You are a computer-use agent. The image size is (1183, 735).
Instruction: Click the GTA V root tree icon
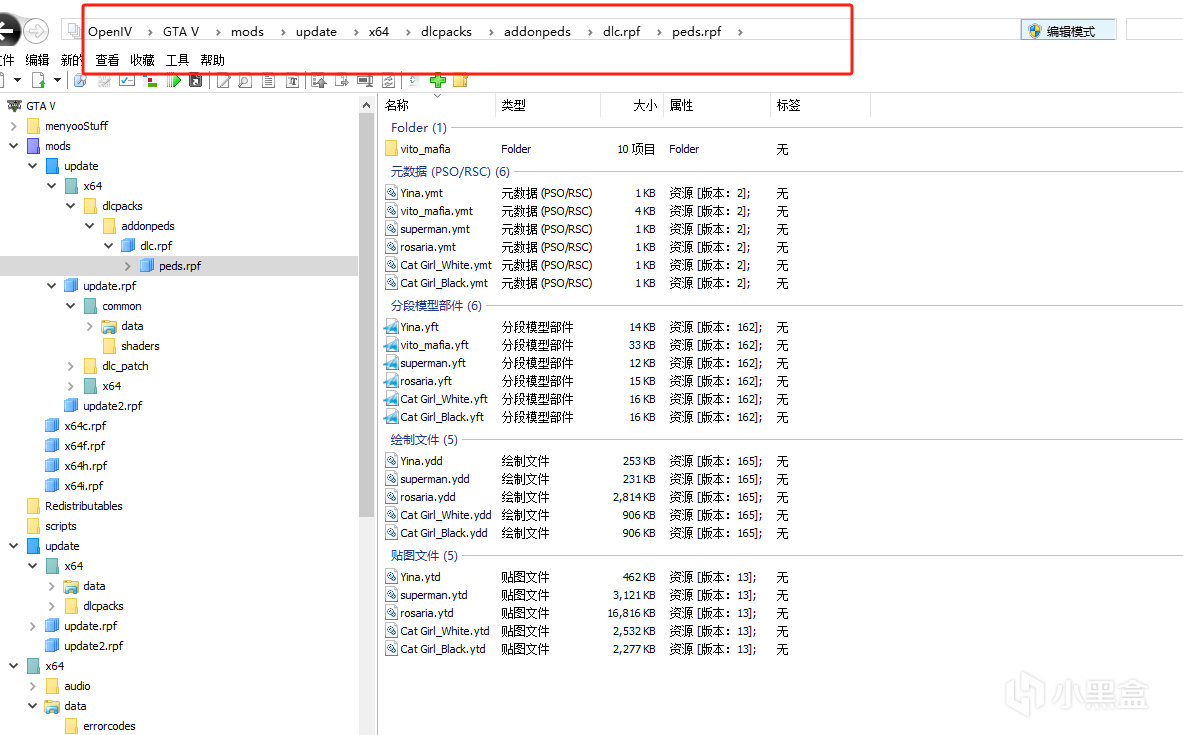coord(14,106)
